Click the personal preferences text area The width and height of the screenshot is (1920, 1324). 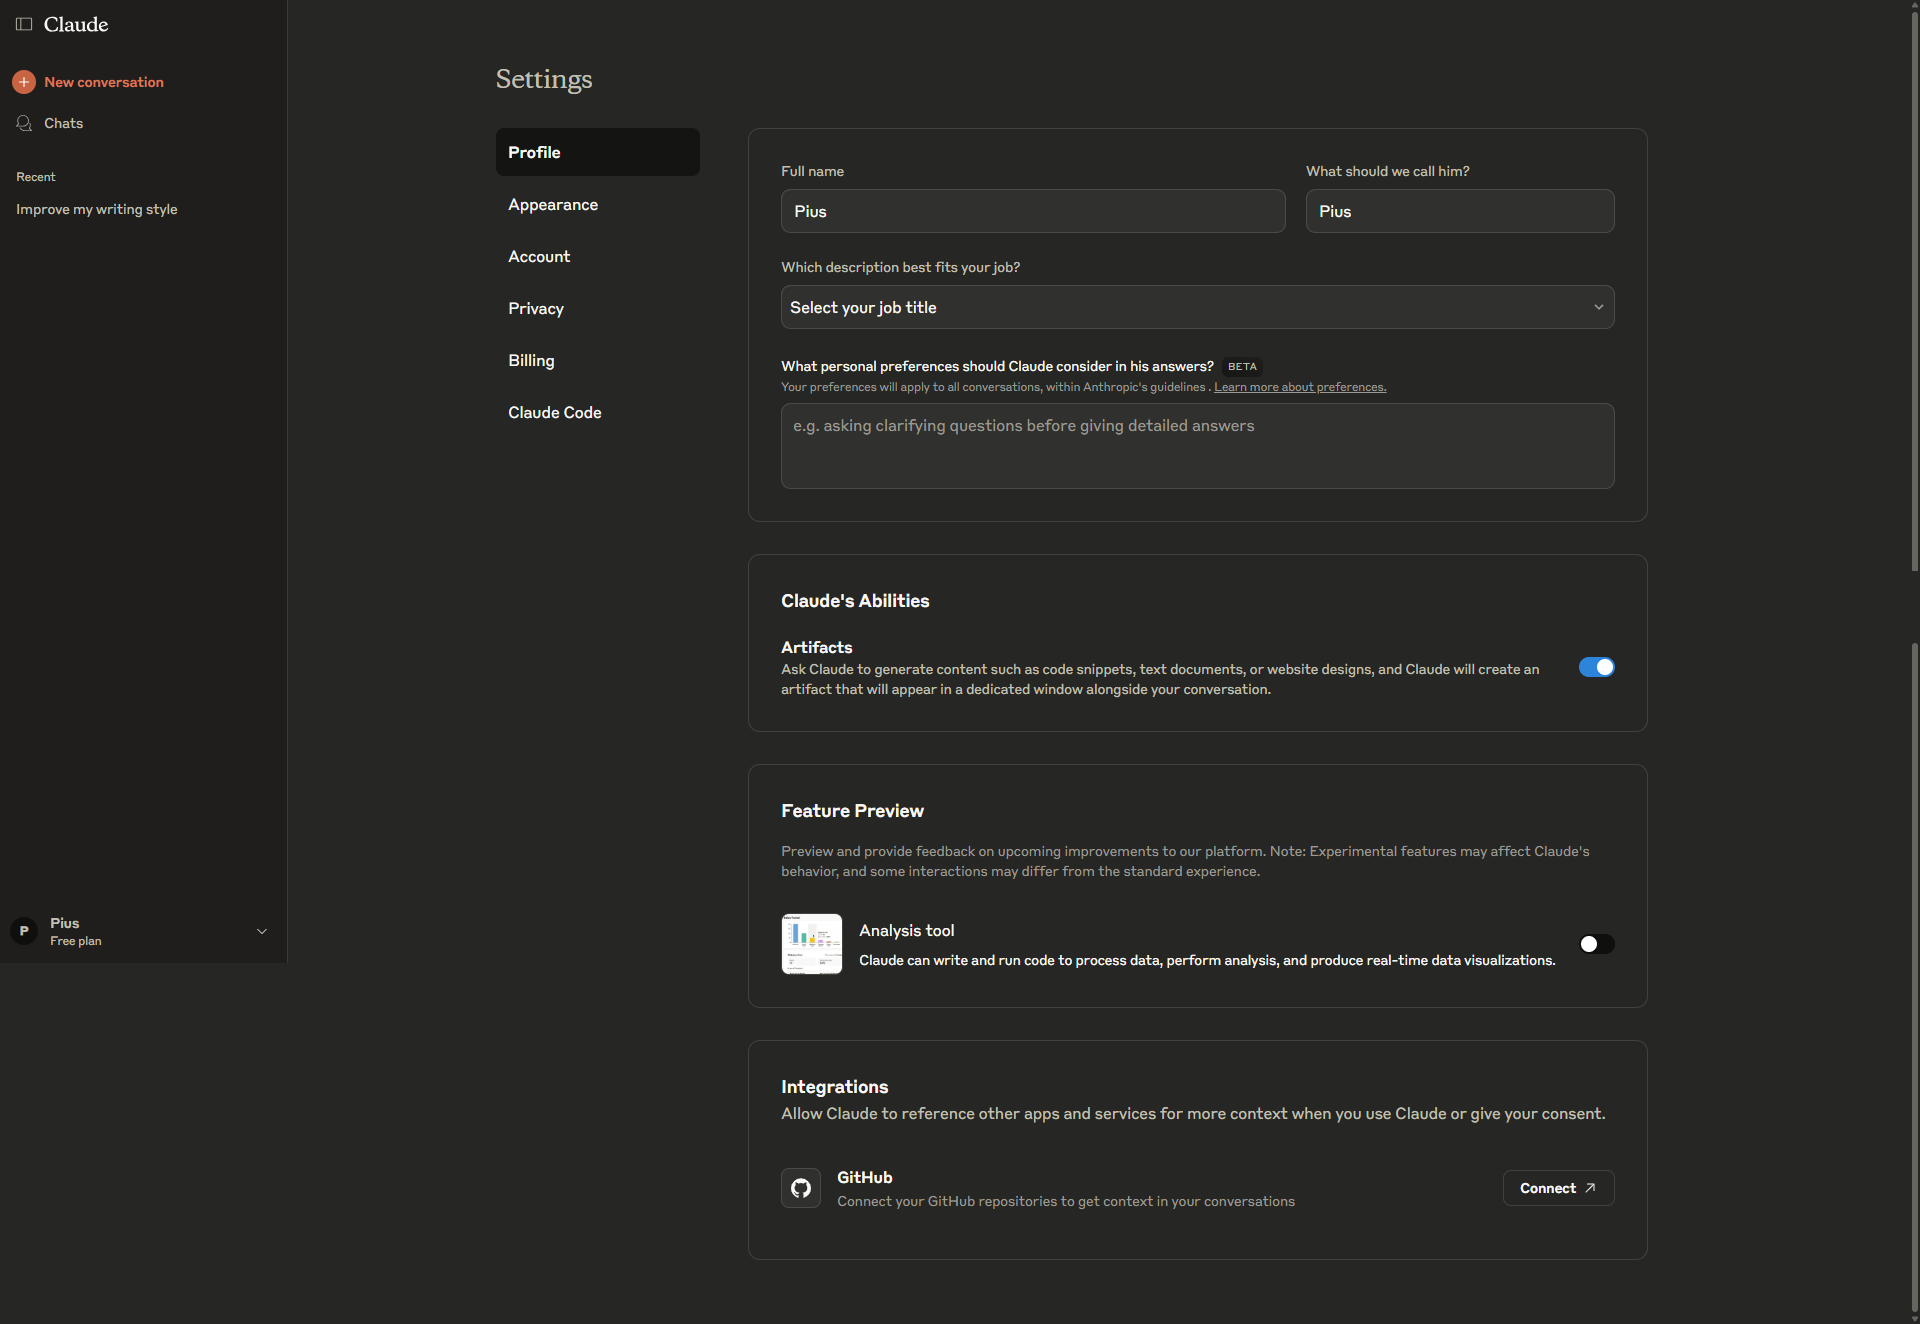[x=1197, y=446]
